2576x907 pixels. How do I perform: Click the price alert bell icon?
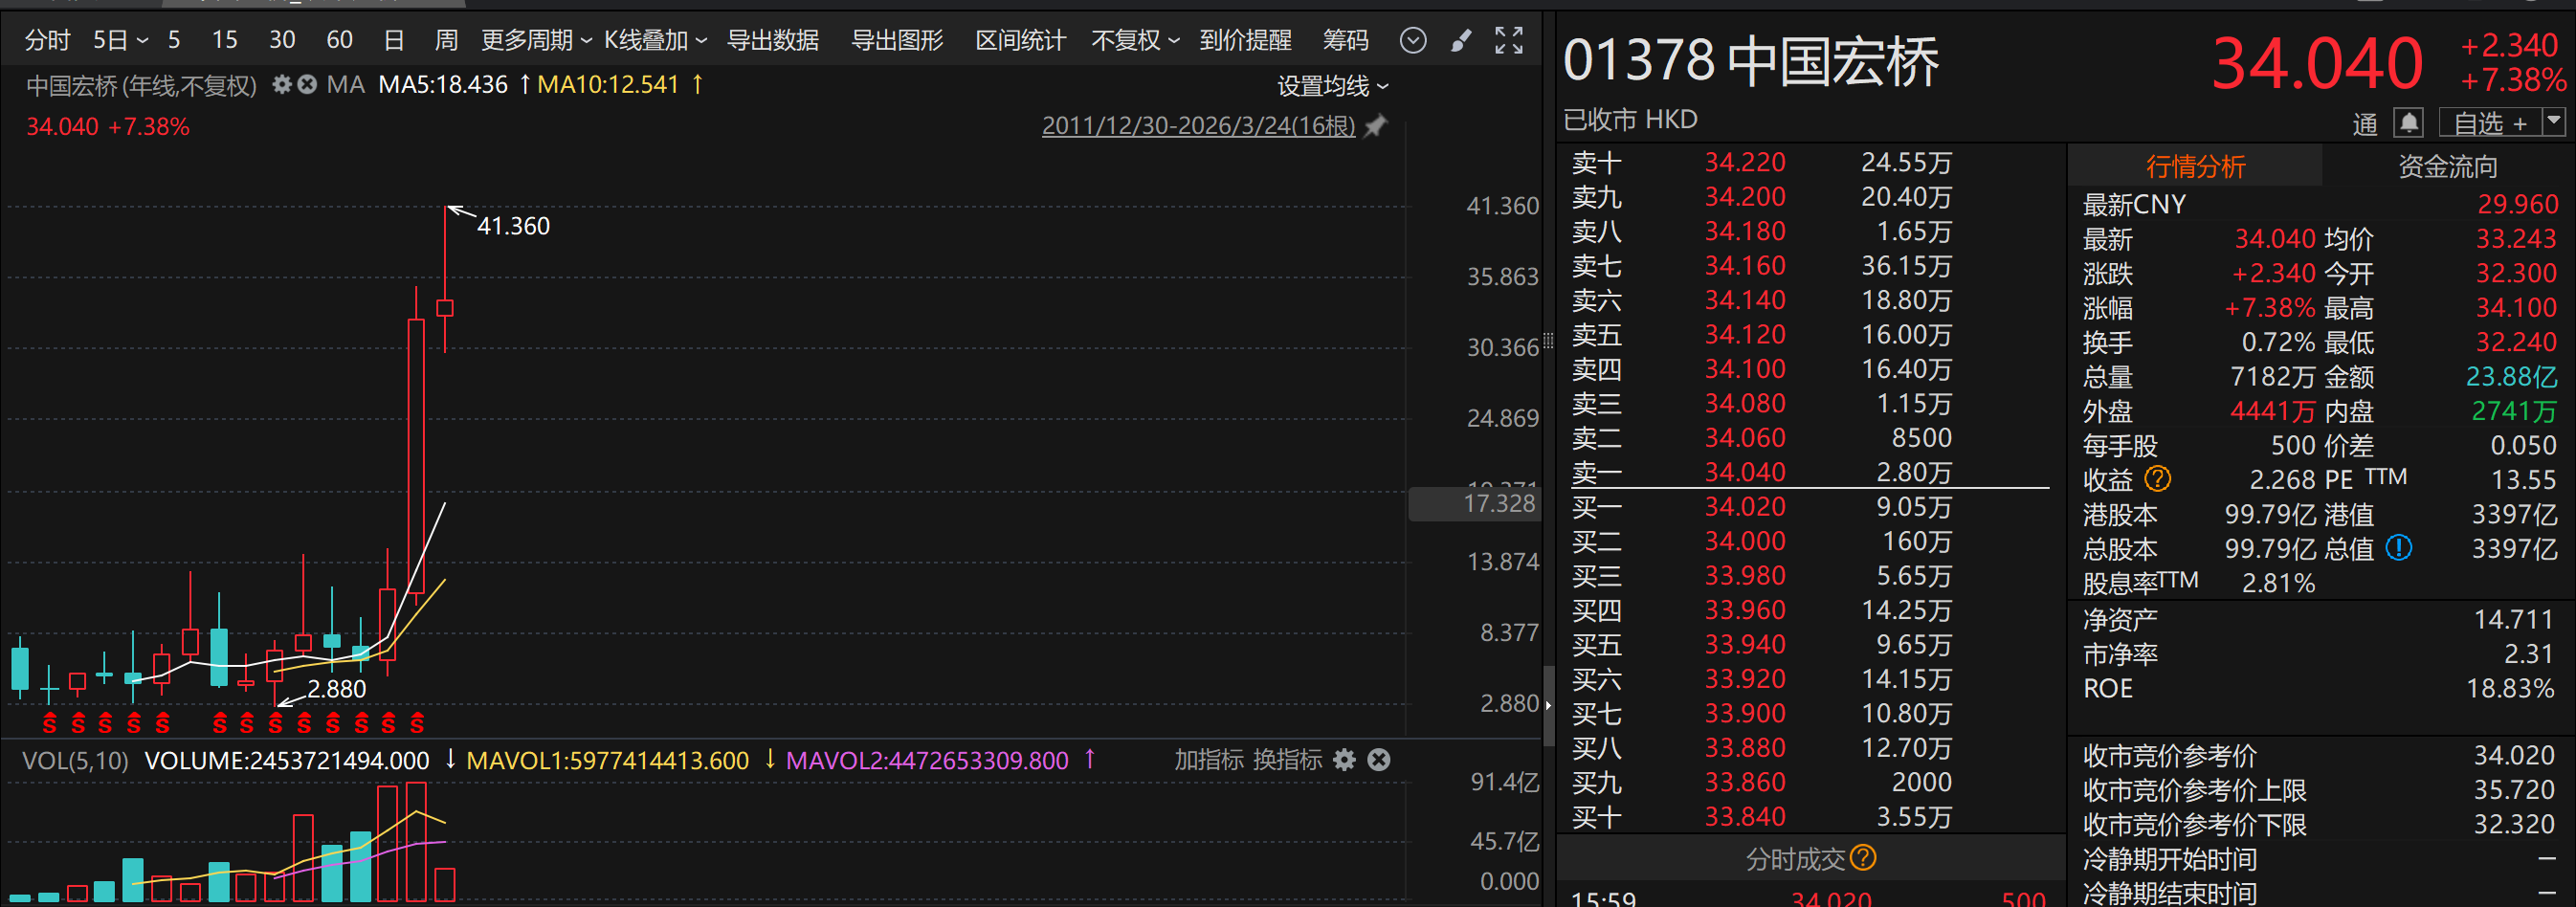pyautogui.click(x=2409, y=123)
